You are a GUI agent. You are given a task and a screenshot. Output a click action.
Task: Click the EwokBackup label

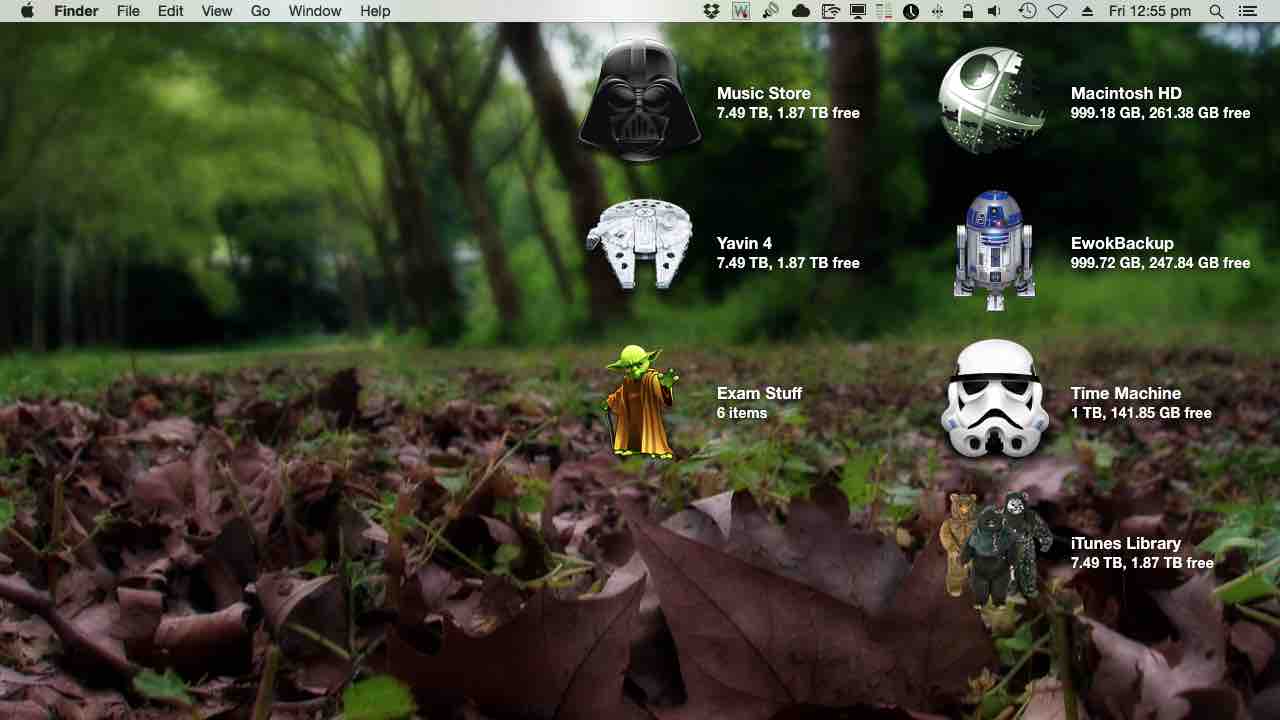pos(1122,243)
